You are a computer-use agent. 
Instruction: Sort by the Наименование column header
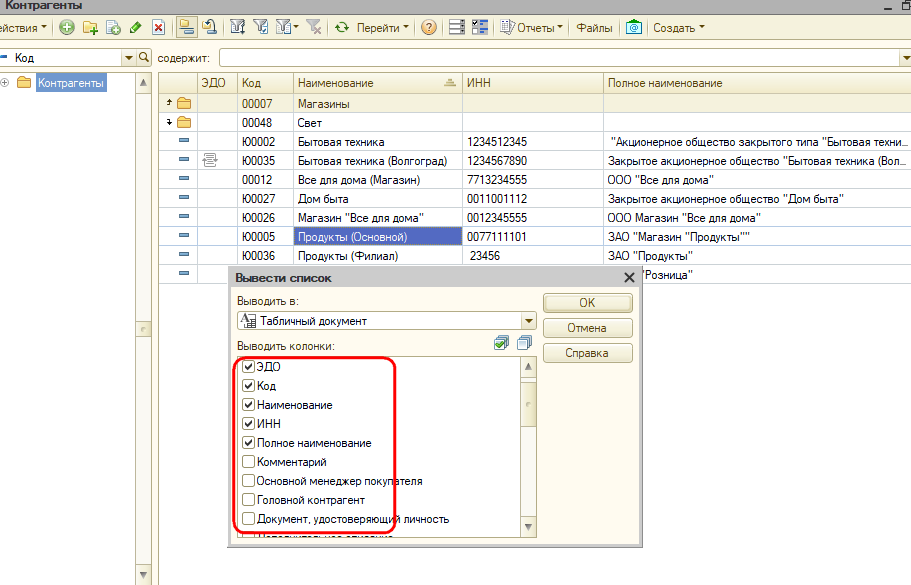378,83
